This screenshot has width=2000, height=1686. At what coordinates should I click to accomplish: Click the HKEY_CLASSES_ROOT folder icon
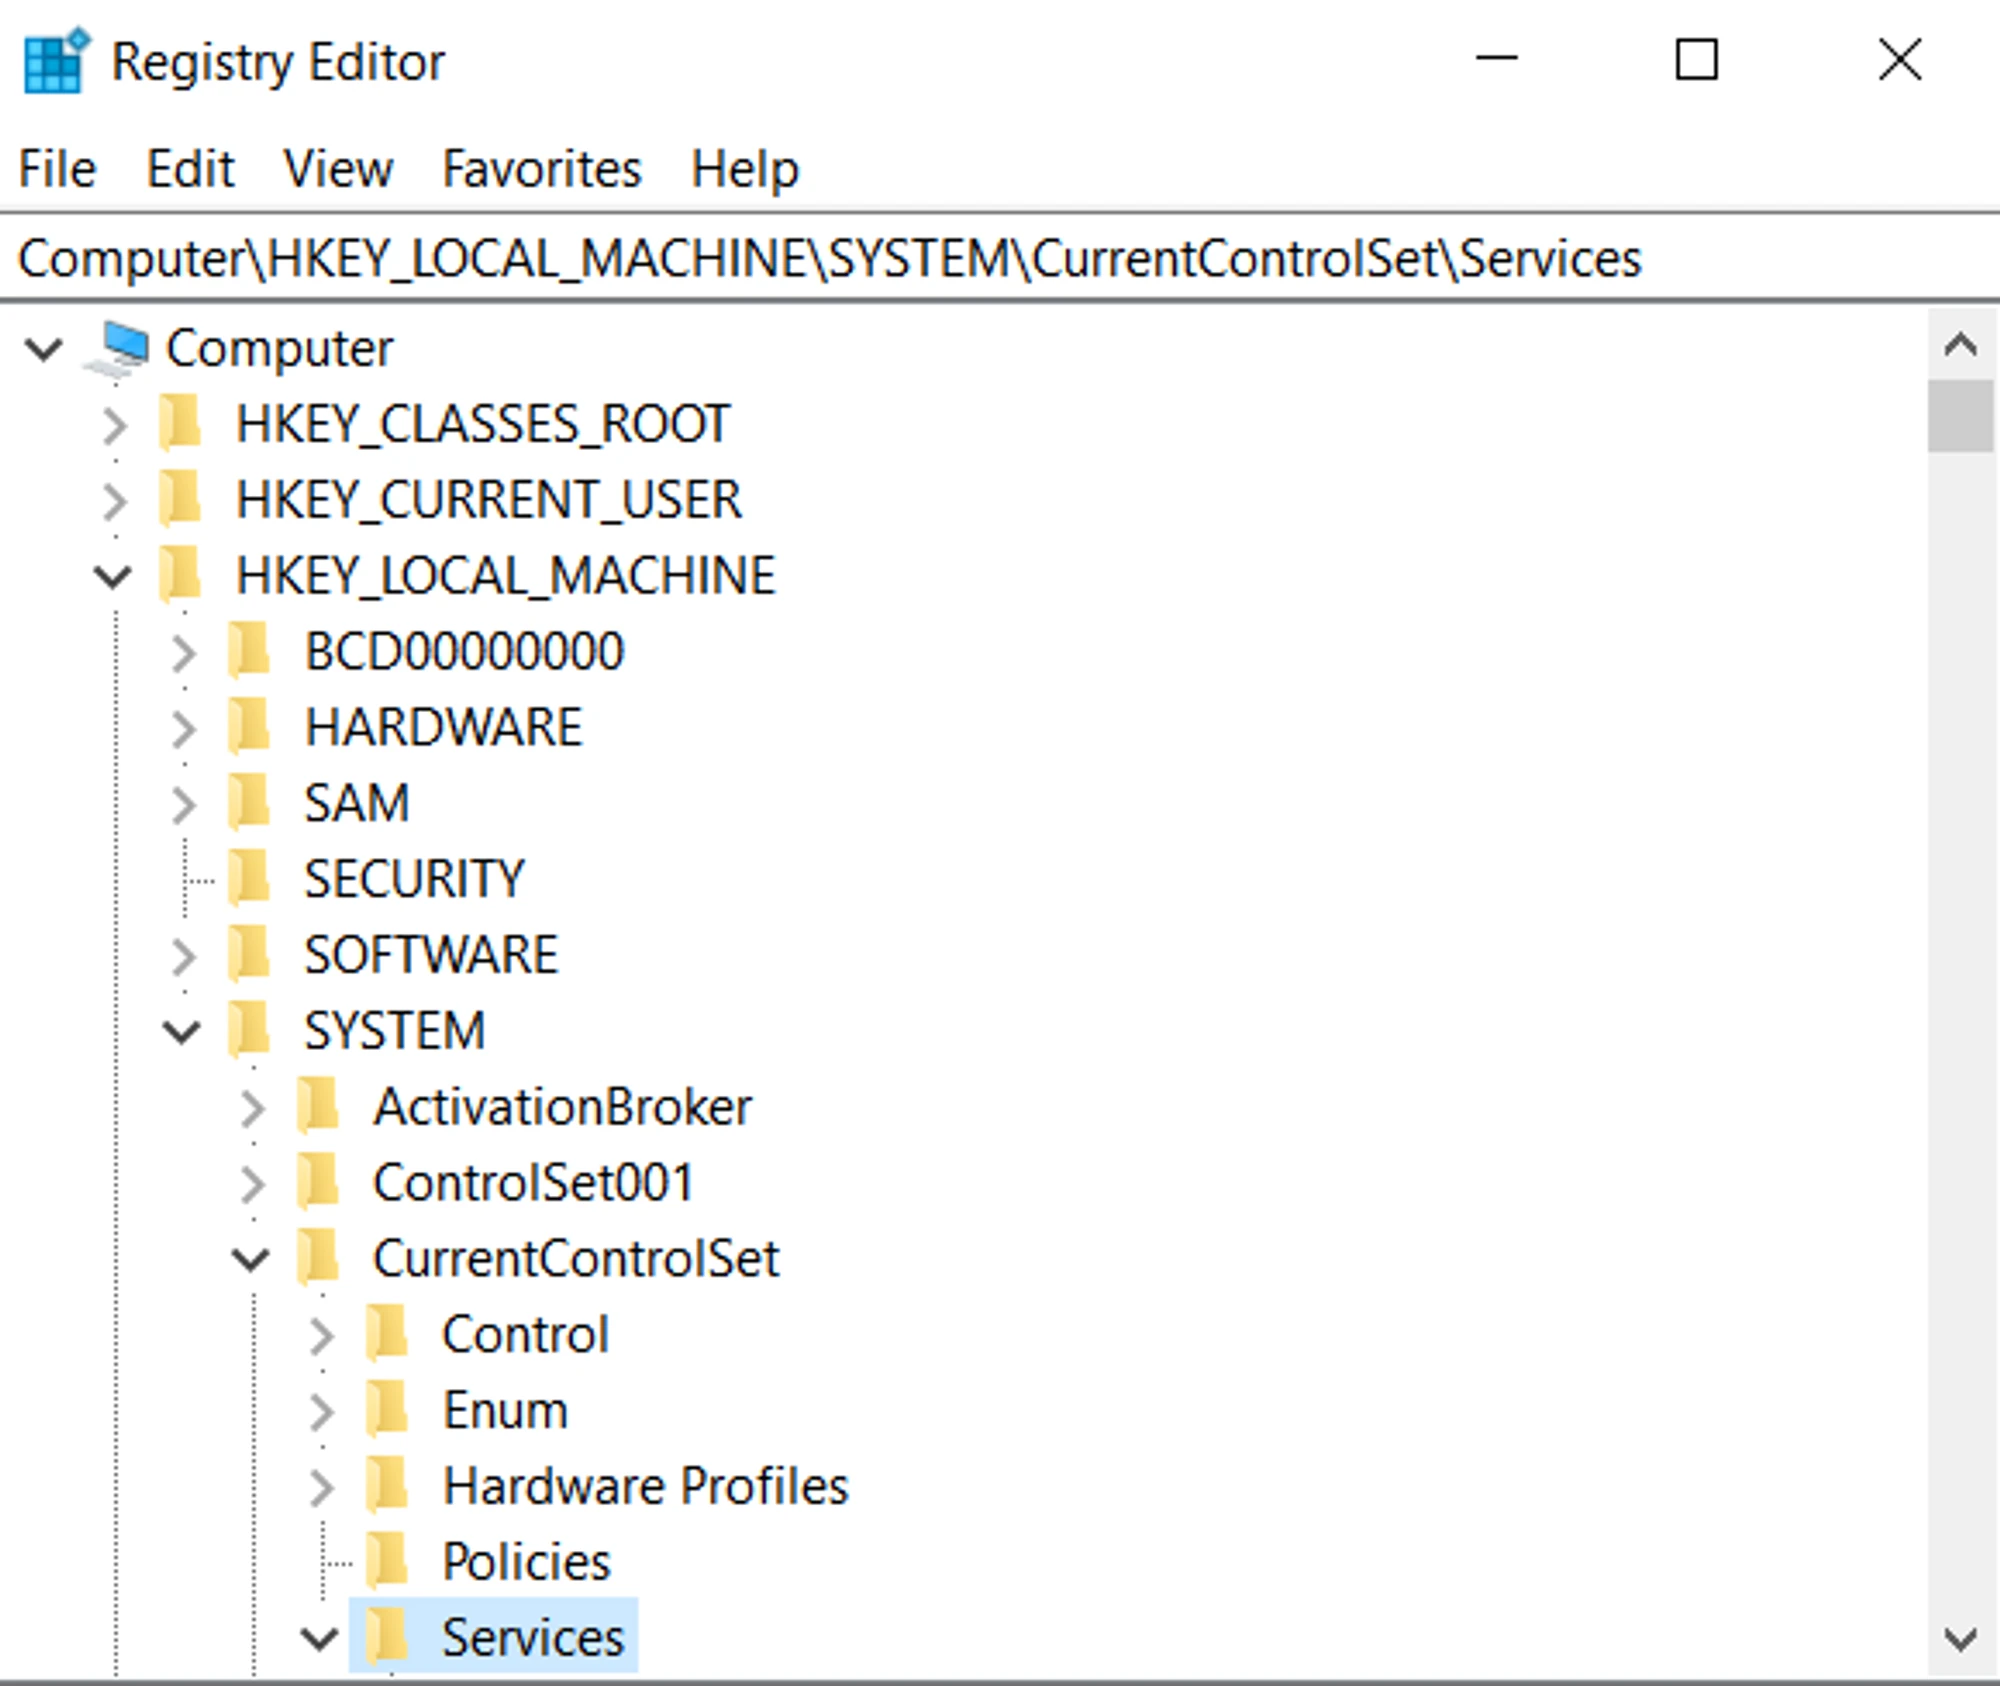[182, 424]
